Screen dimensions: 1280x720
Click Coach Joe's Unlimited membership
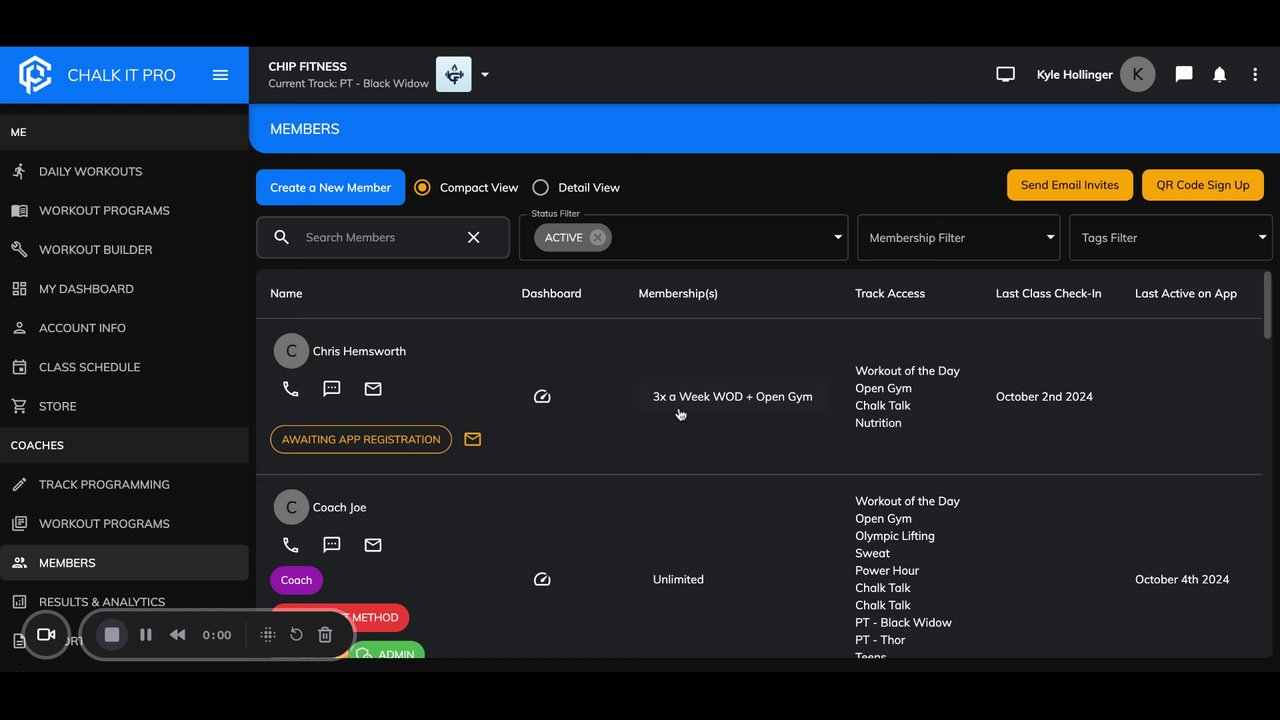click(x=678, y=579)
